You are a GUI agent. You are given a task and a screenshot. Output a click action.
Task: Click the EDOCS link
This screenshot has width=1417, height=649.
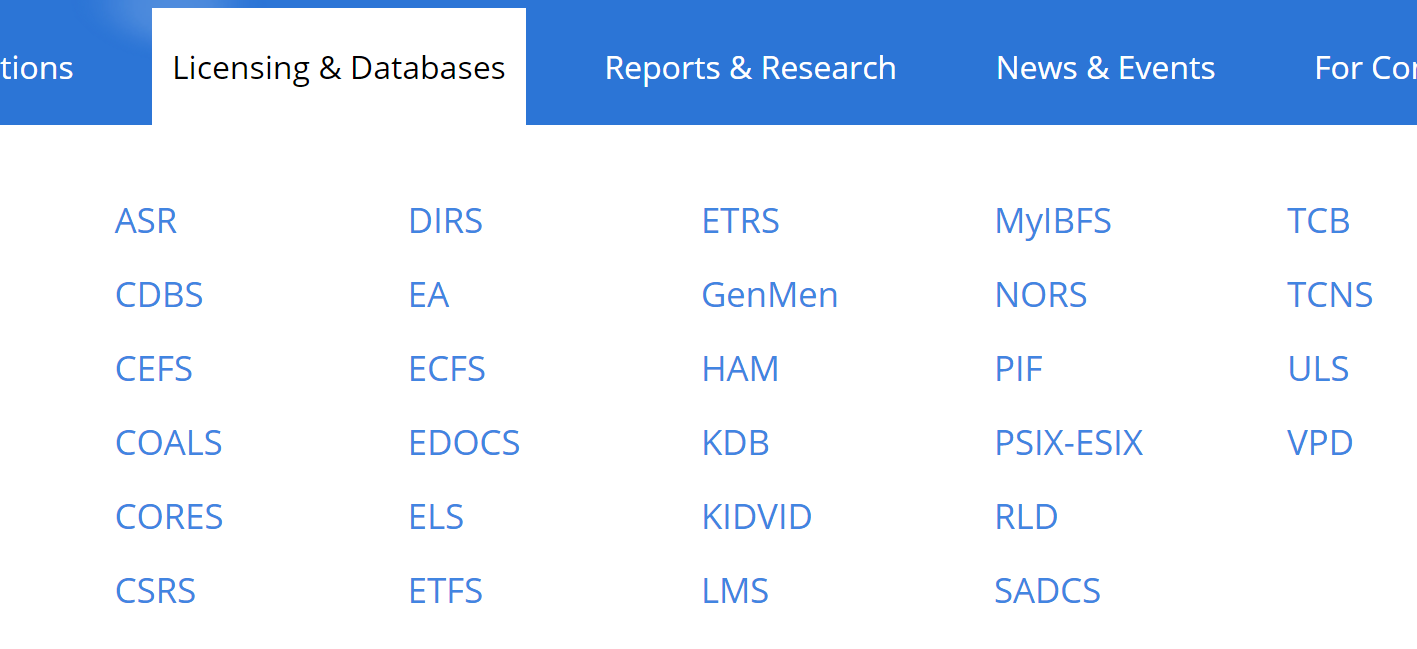pyautogui.click(x=464, y=443)
